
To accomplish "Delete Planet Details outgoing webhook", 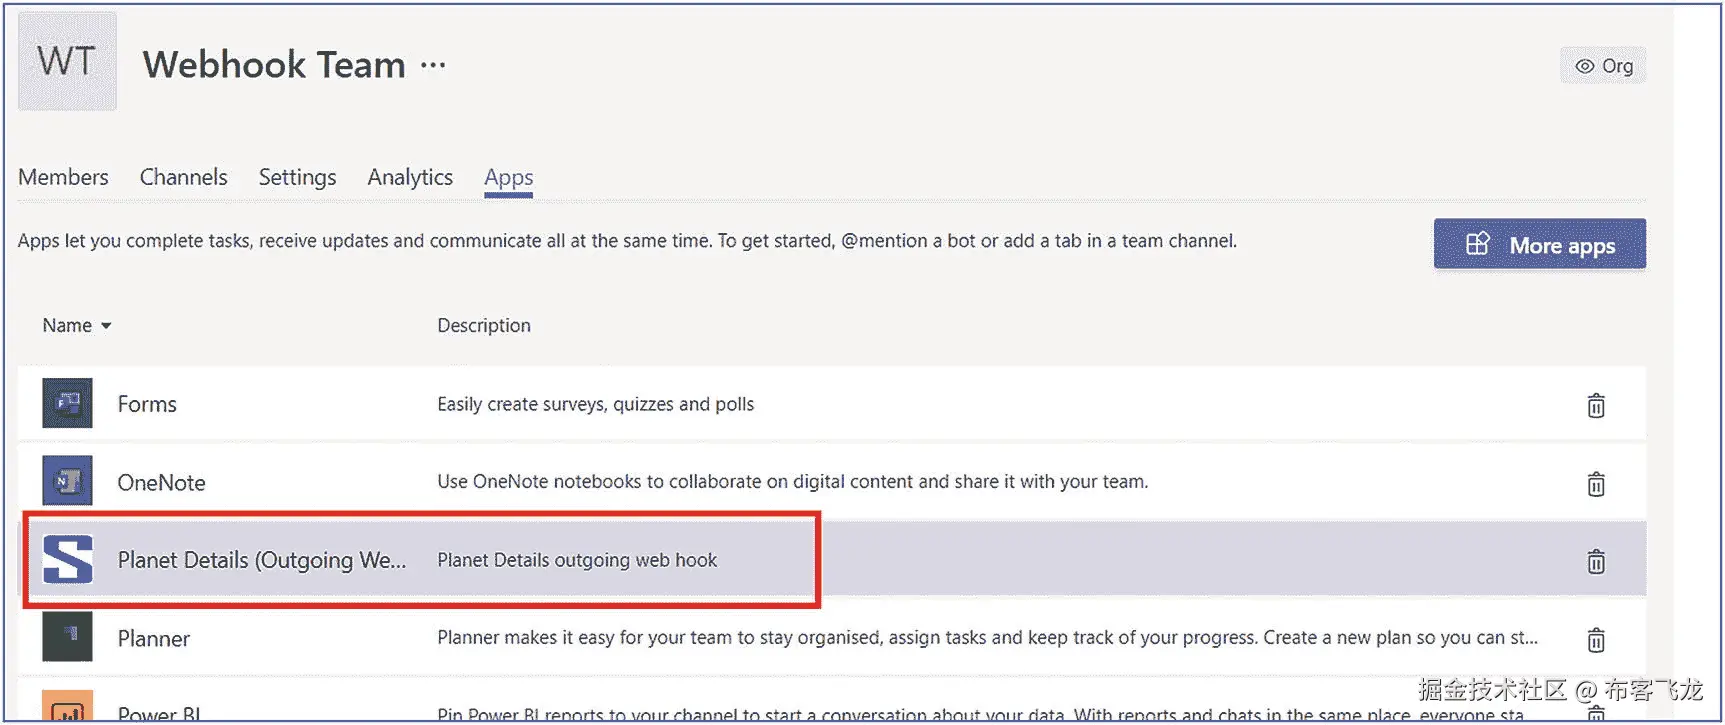I will (1596, 561).
